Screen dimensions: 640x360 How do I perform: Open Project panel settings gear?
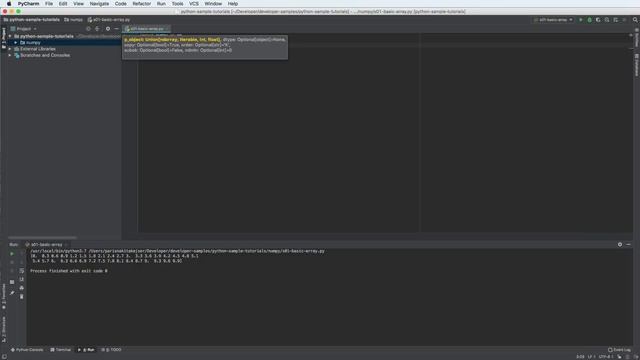(108, 29)
